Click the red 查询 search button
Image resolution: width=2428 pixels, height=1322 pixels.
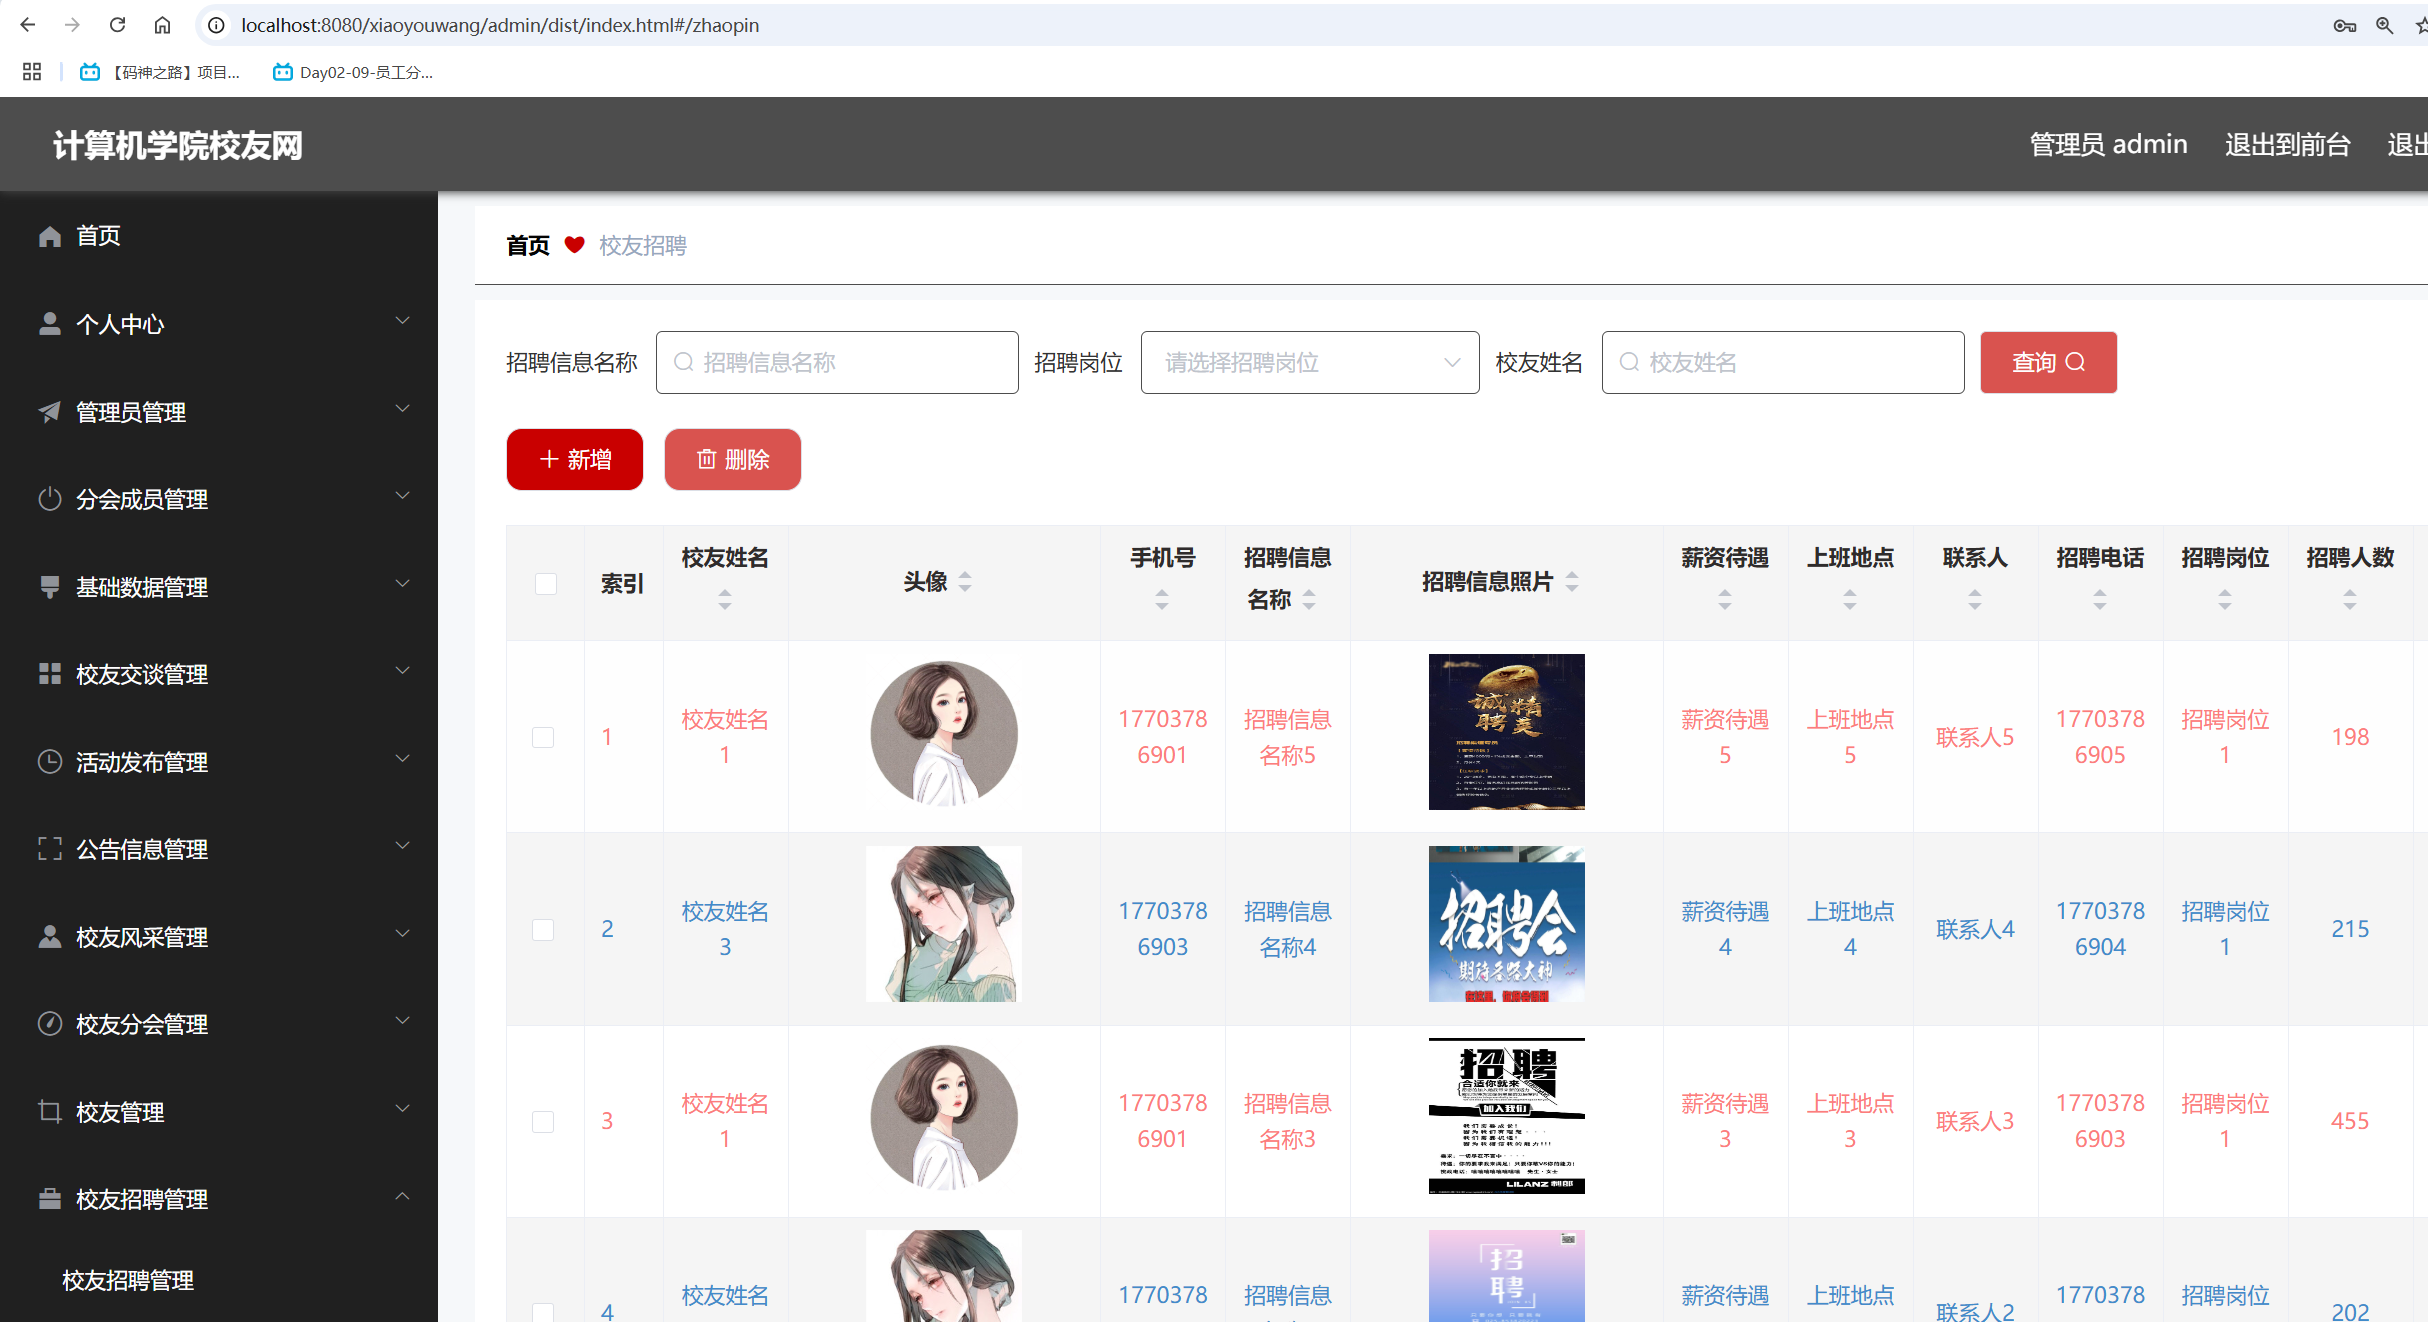click(x=2048, y=362)
